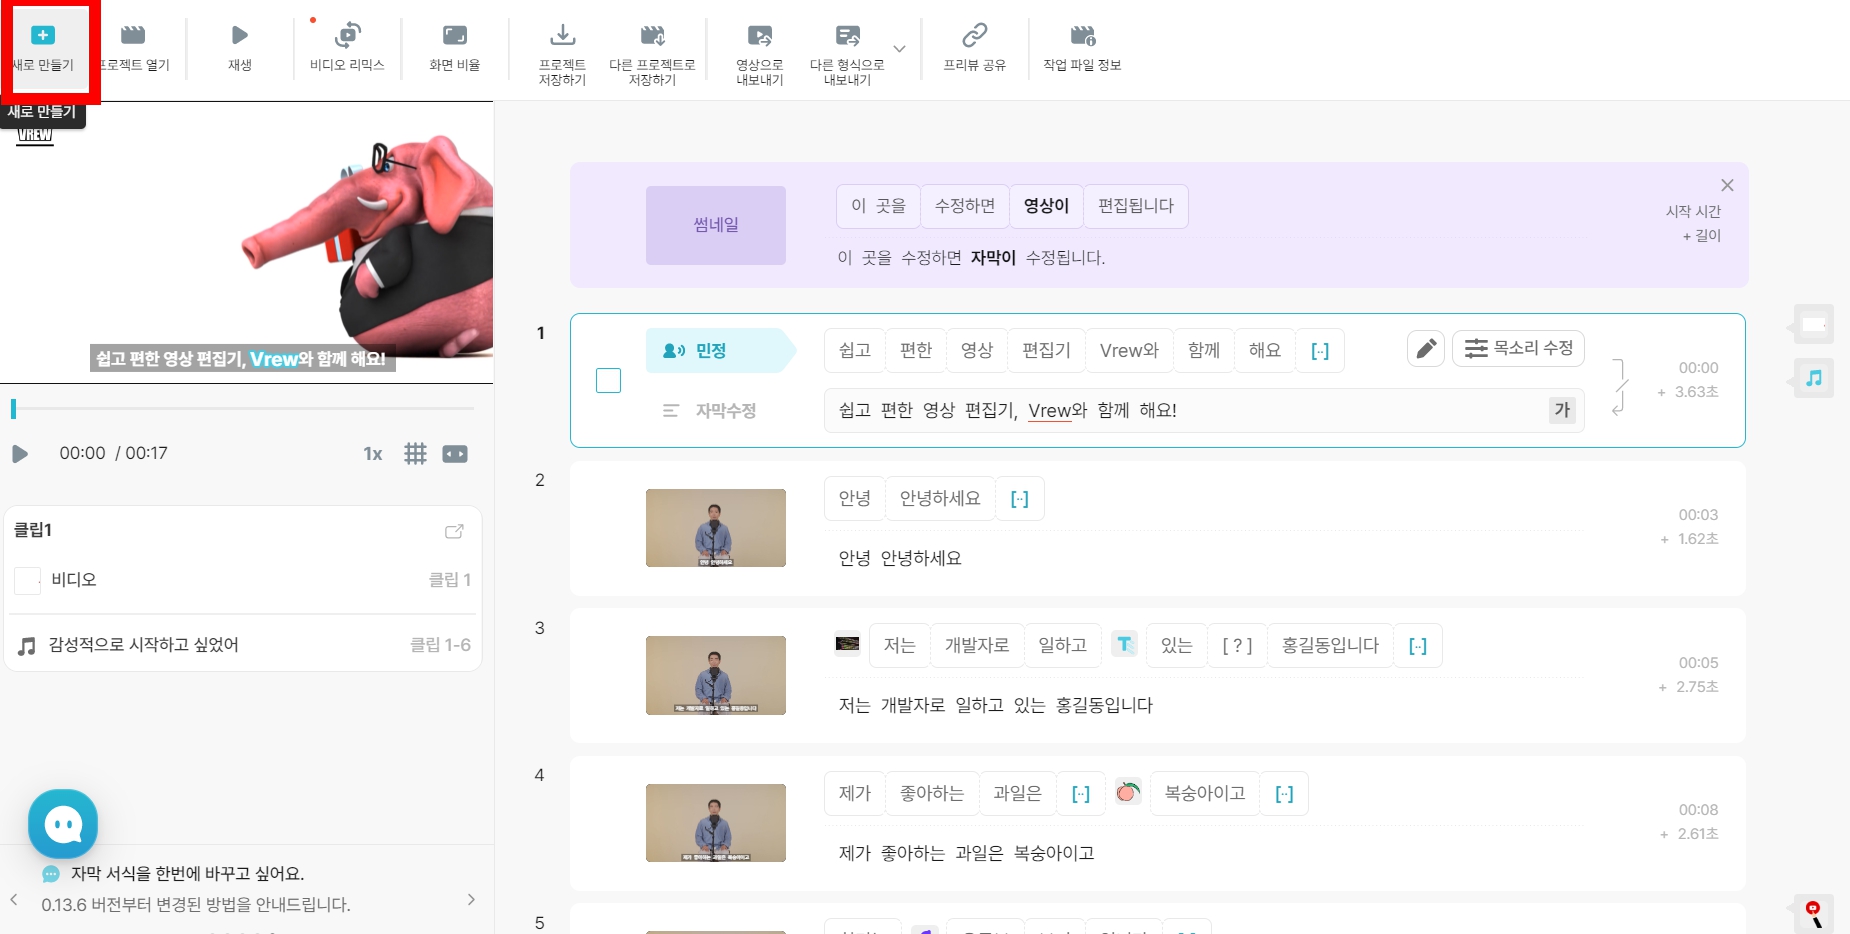Select the word chip 영상이 in banner
The width and height of the screenshot is (1850, 934).
click(1046, 206)
